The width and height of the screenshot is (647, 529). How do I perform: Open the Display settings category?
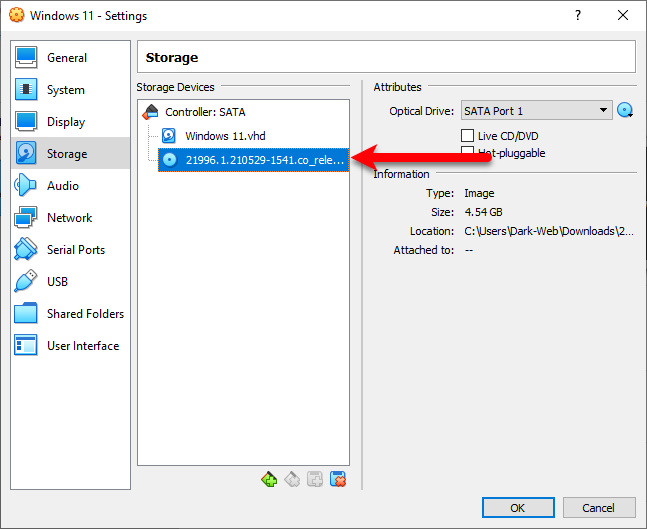pyautogui.click(x=71, y=122)
